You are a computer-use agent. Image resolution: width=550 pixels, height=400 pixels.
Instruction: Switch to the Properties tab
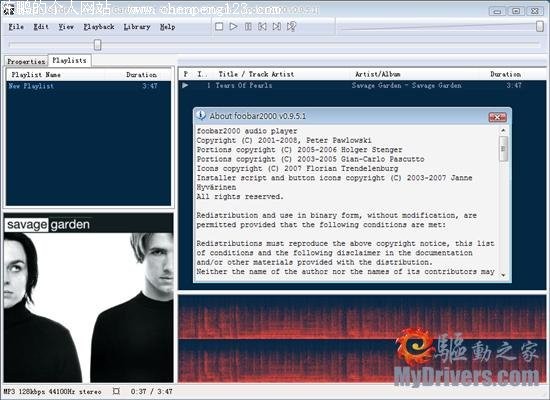coord(26,61)
